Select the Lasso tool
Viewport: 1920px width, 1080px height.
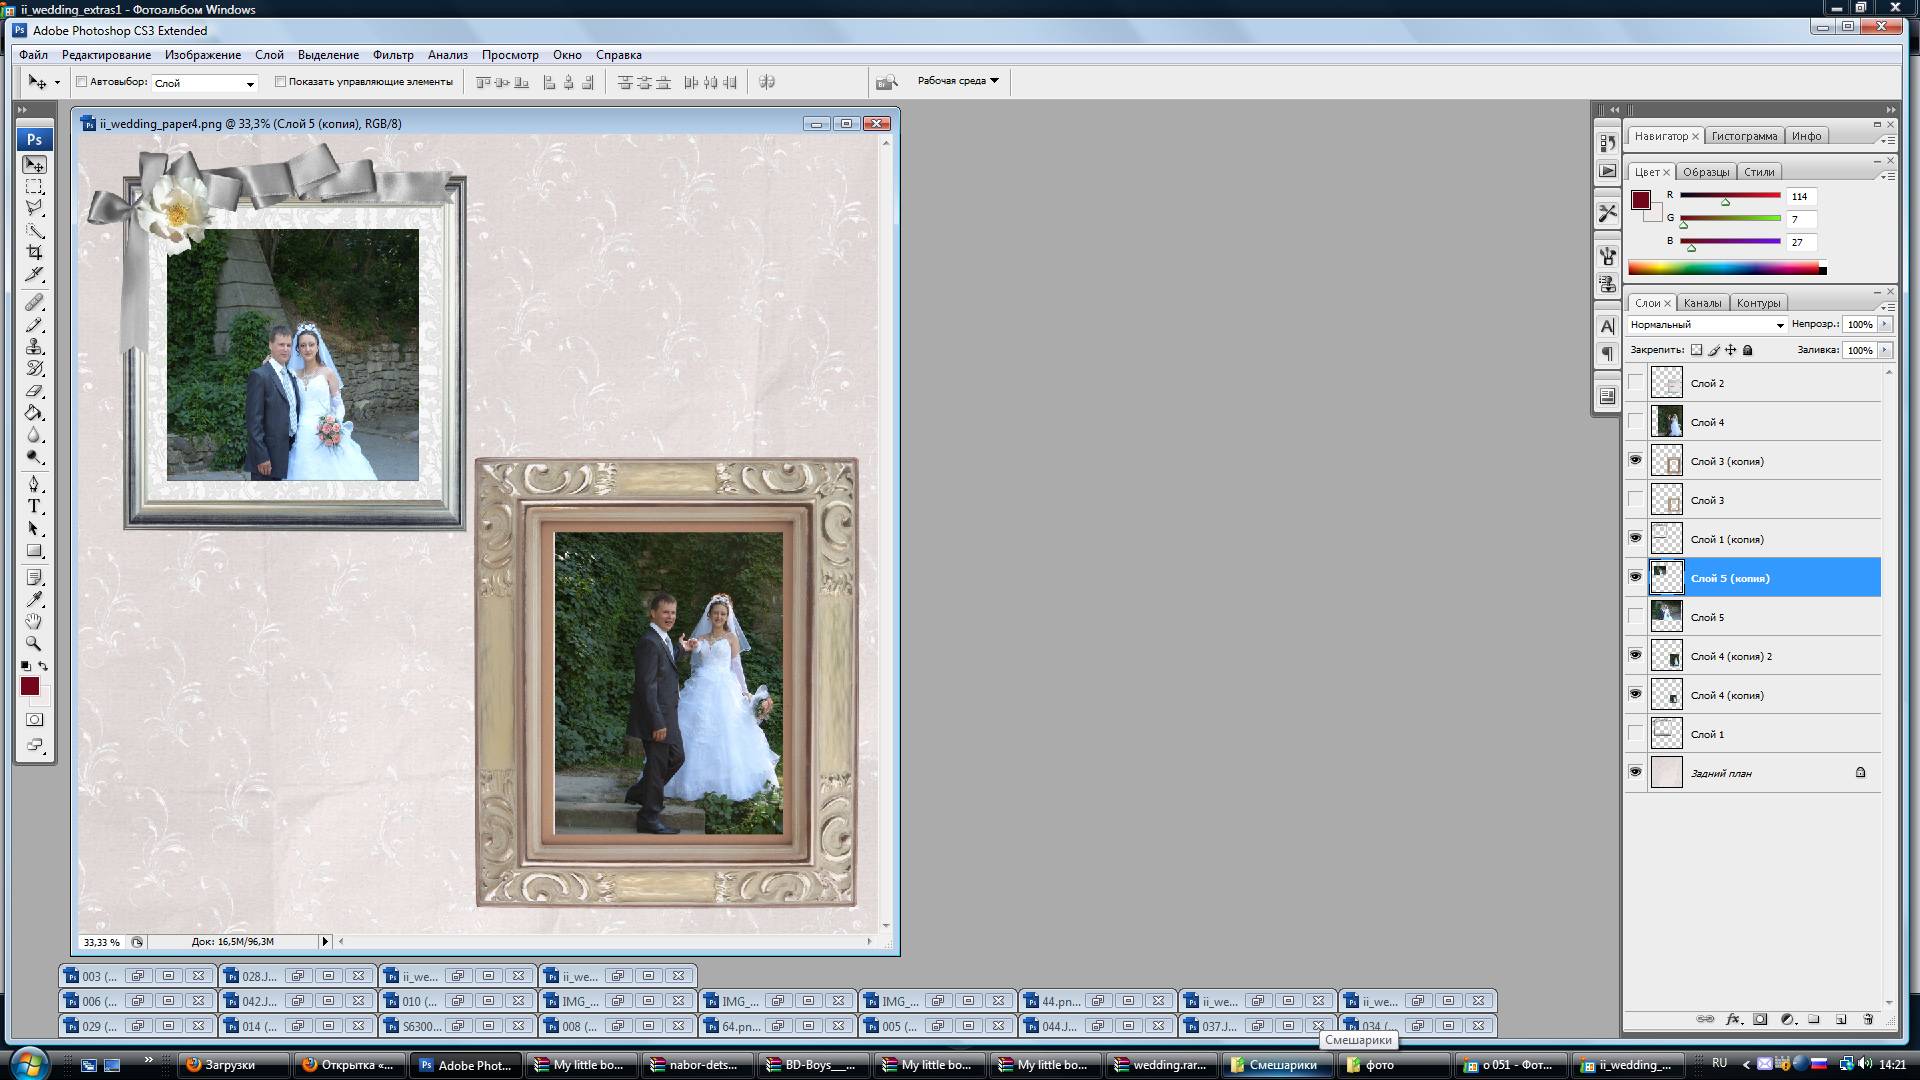34,208
